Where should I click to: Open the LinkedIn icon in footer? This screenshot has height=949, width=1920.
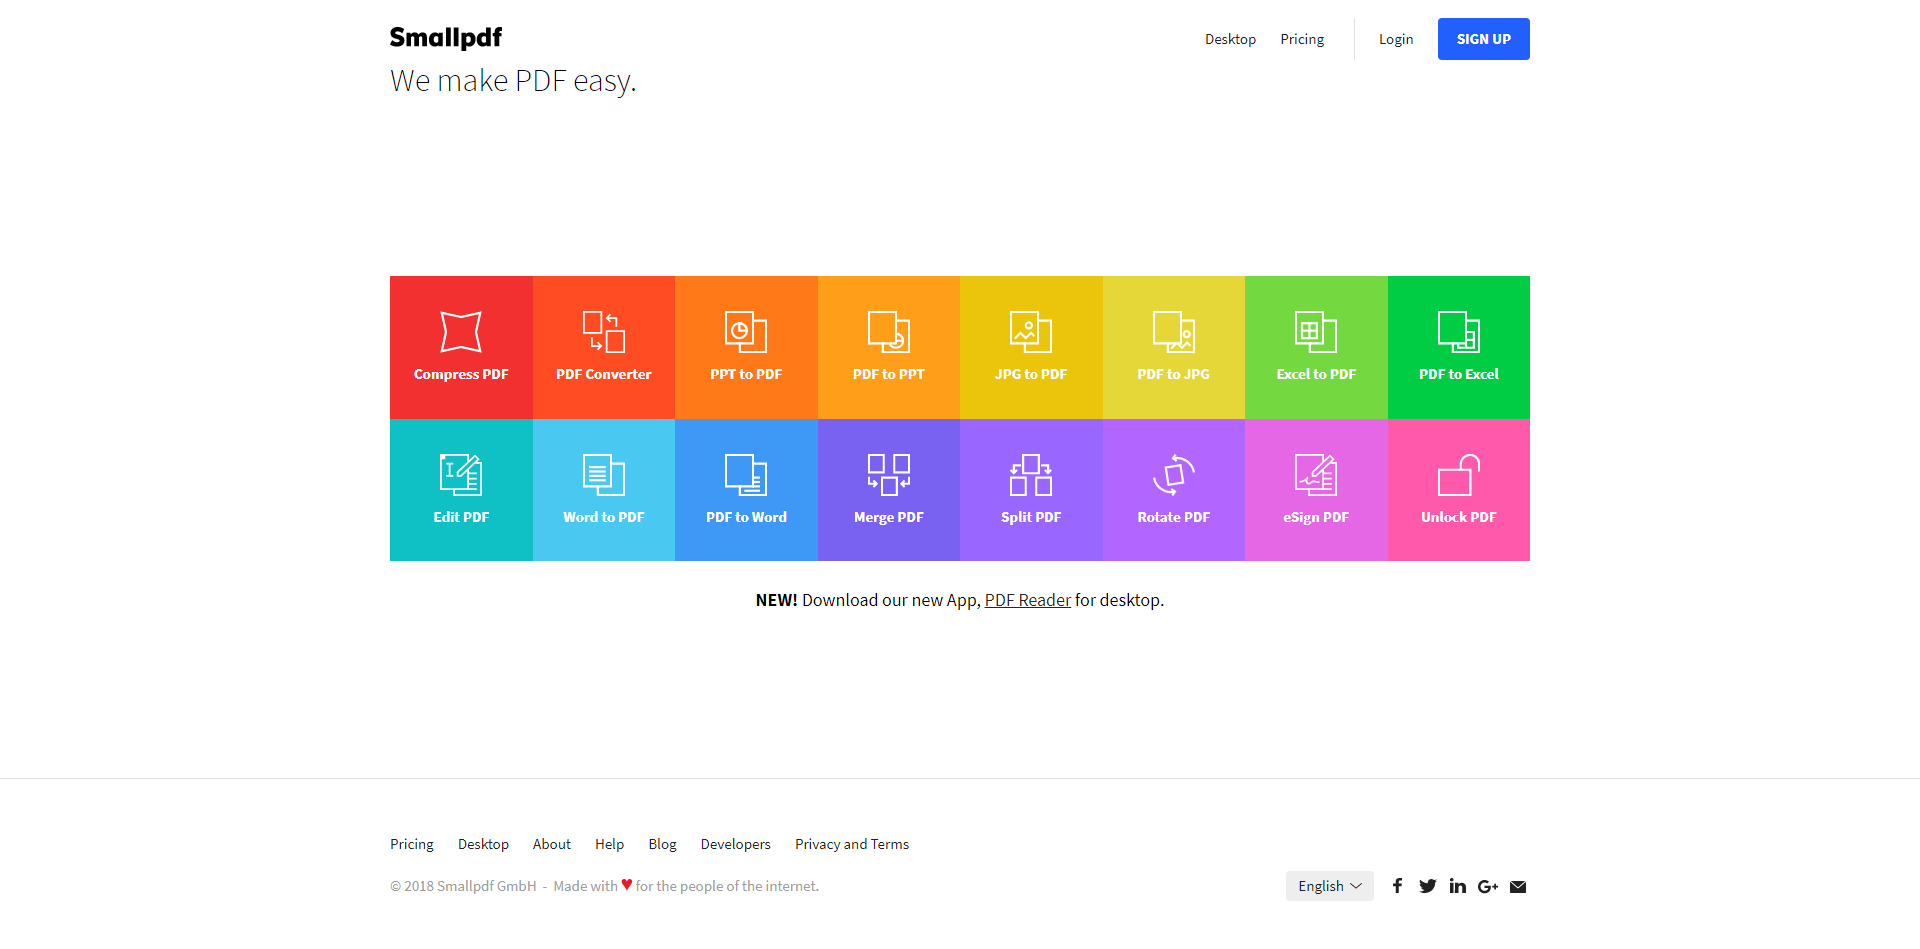(1458, 886)
